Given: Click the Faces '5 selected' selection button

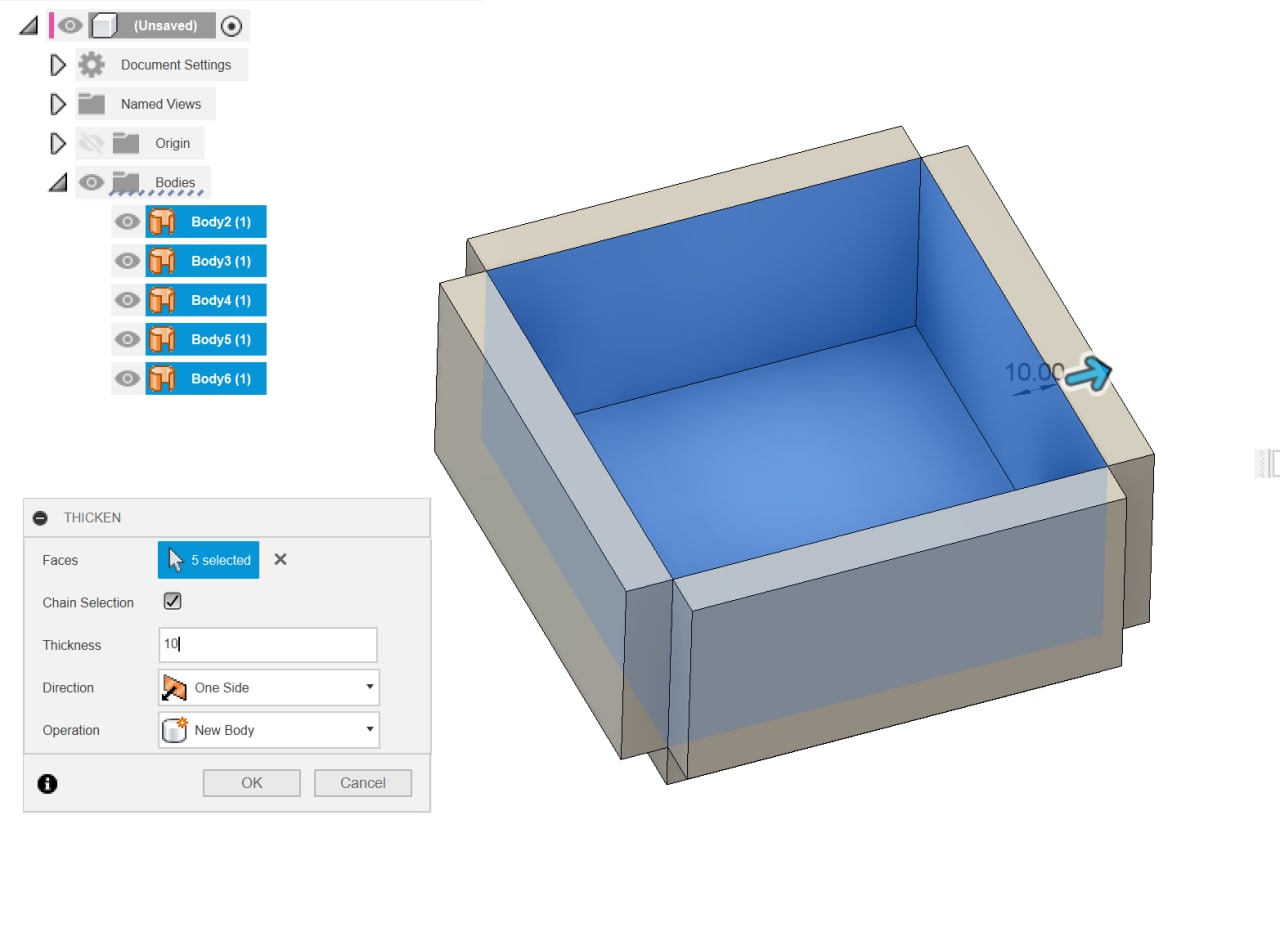Looking at the screenshot, I should pyautogui.click(x=208, y=560).
